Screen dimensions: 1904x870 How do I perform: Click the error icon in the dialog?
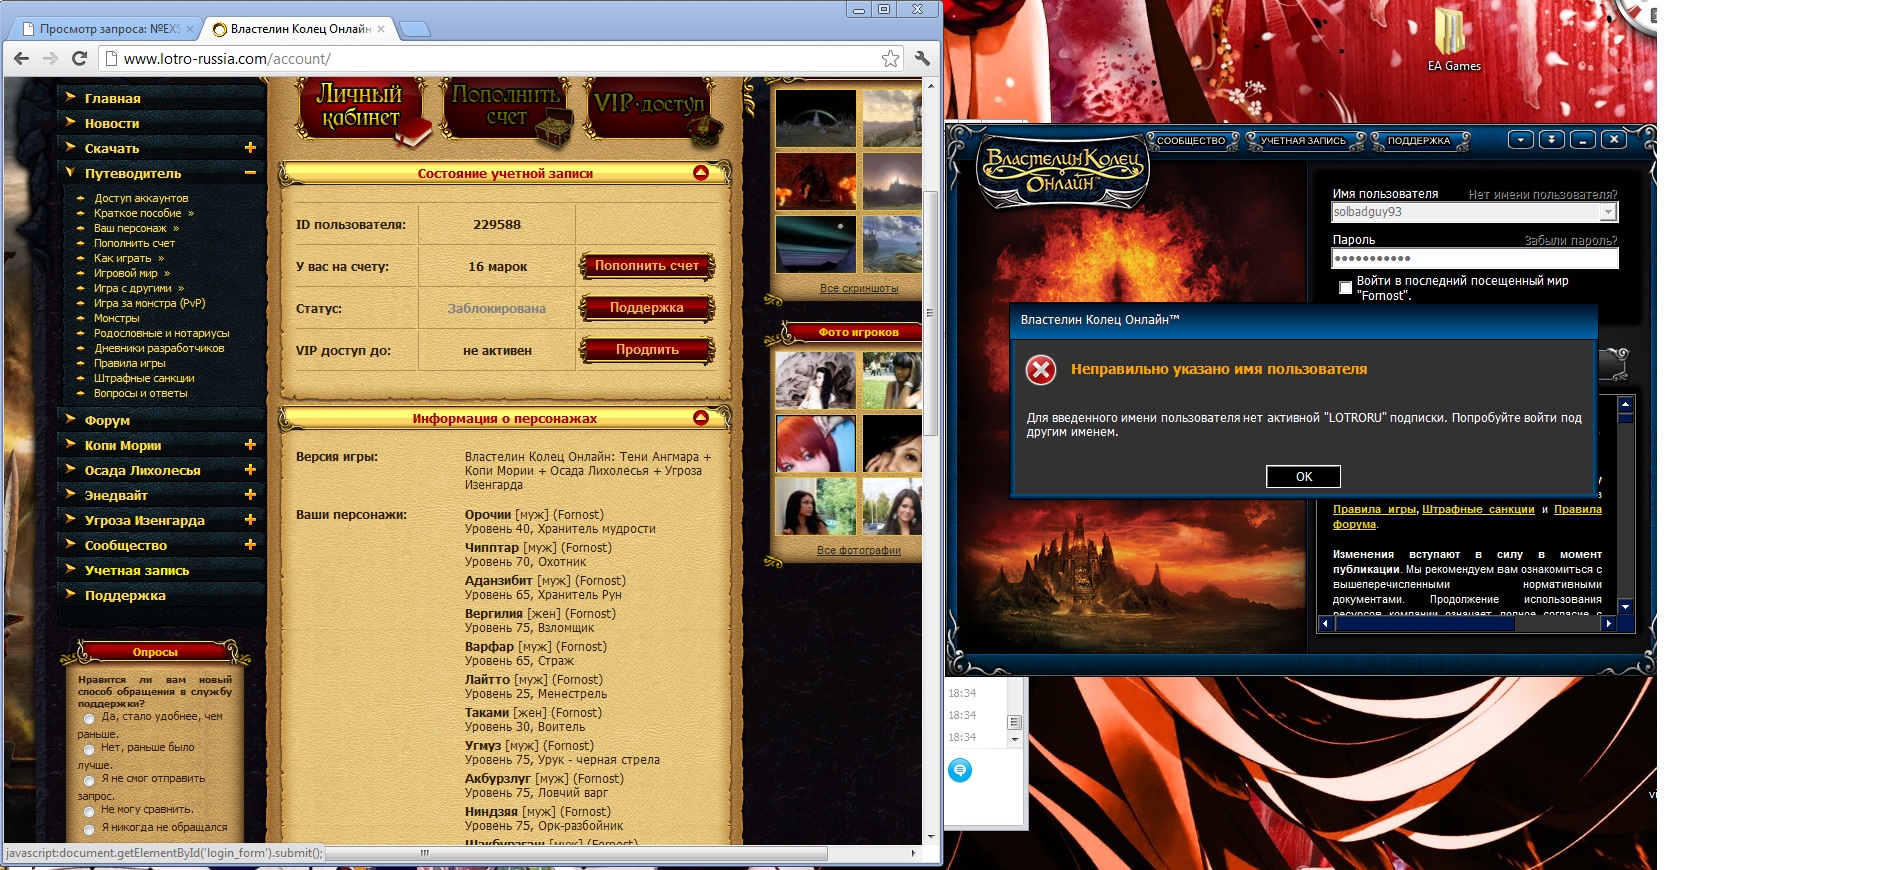point(1041,370)
